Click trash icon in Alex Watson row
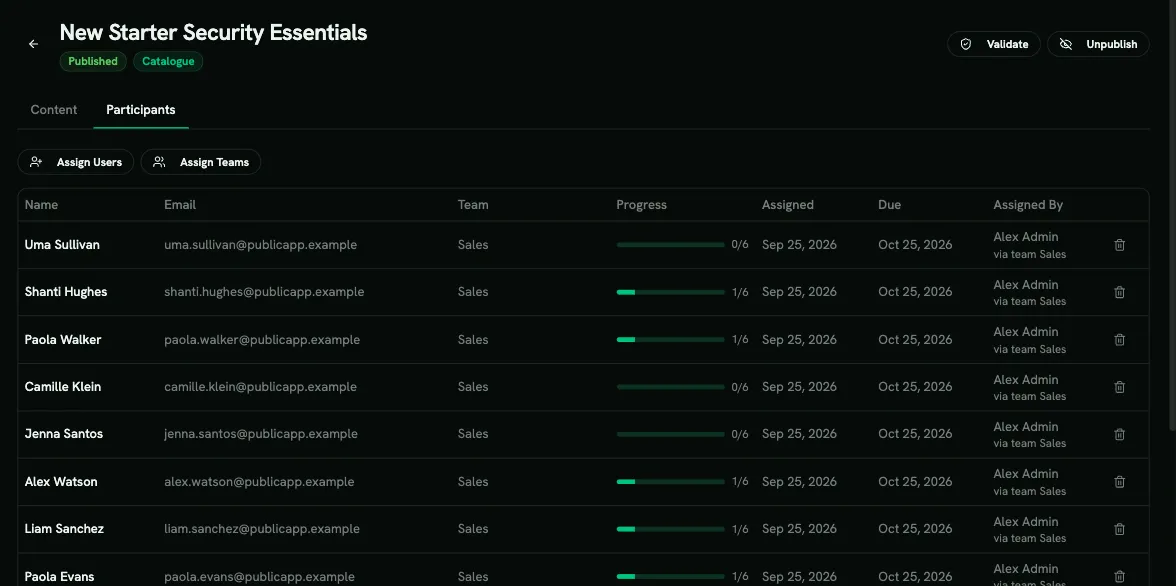 pyautogui.click(x=1120, y=482)
